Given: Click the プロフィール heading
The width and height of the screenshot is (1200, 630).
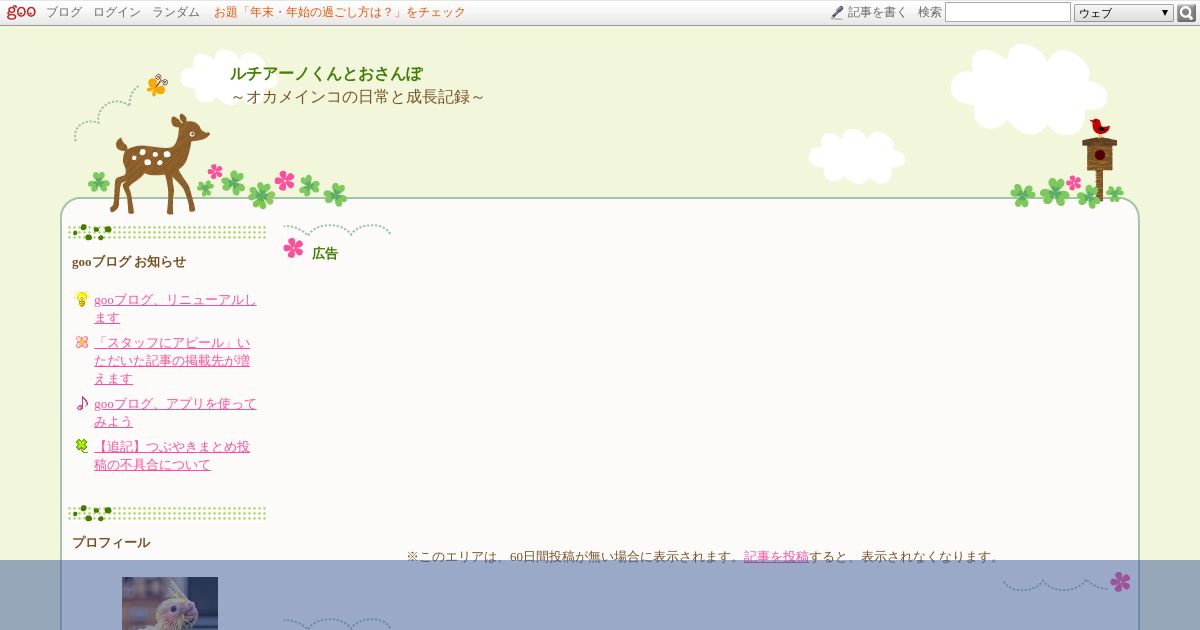Looking at the screenshot, I should coord(111,543).
